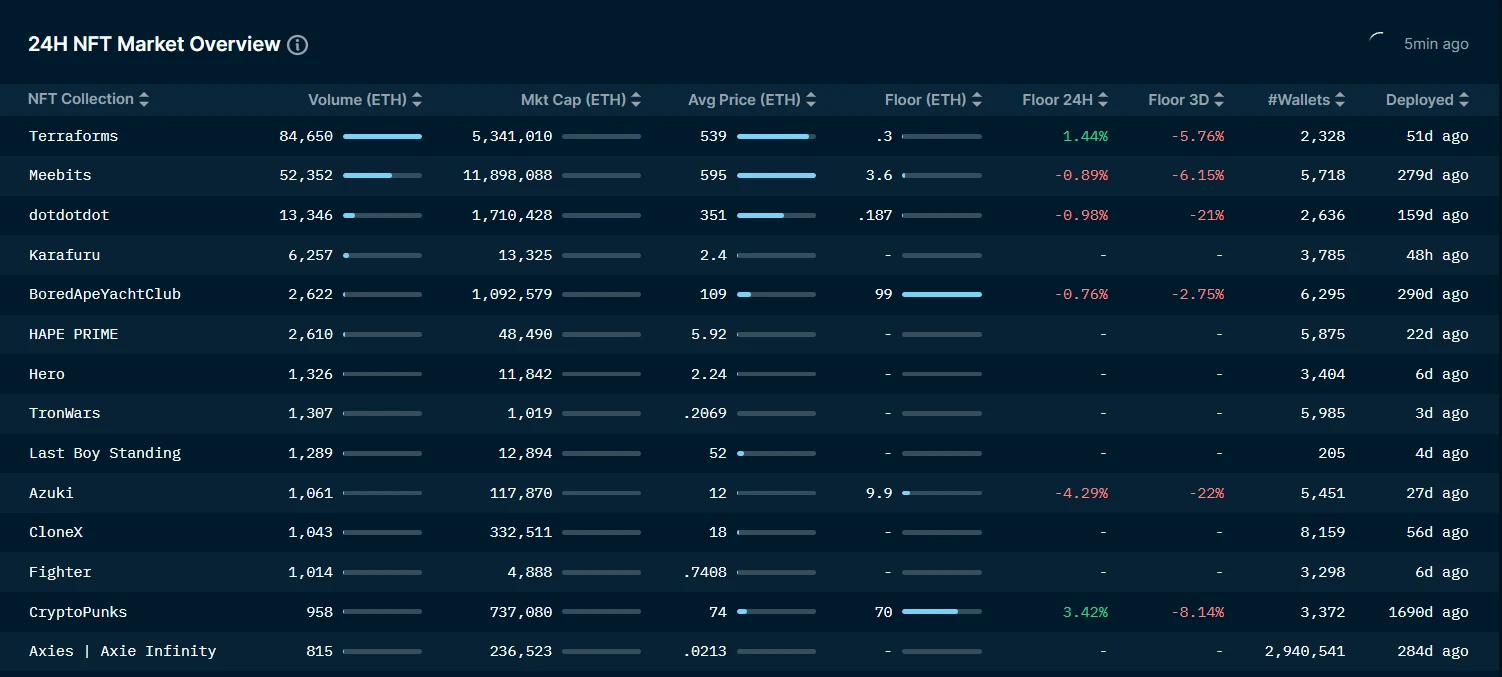Sort table by Mkt Cap (ETH) arrows

(636, 100)
